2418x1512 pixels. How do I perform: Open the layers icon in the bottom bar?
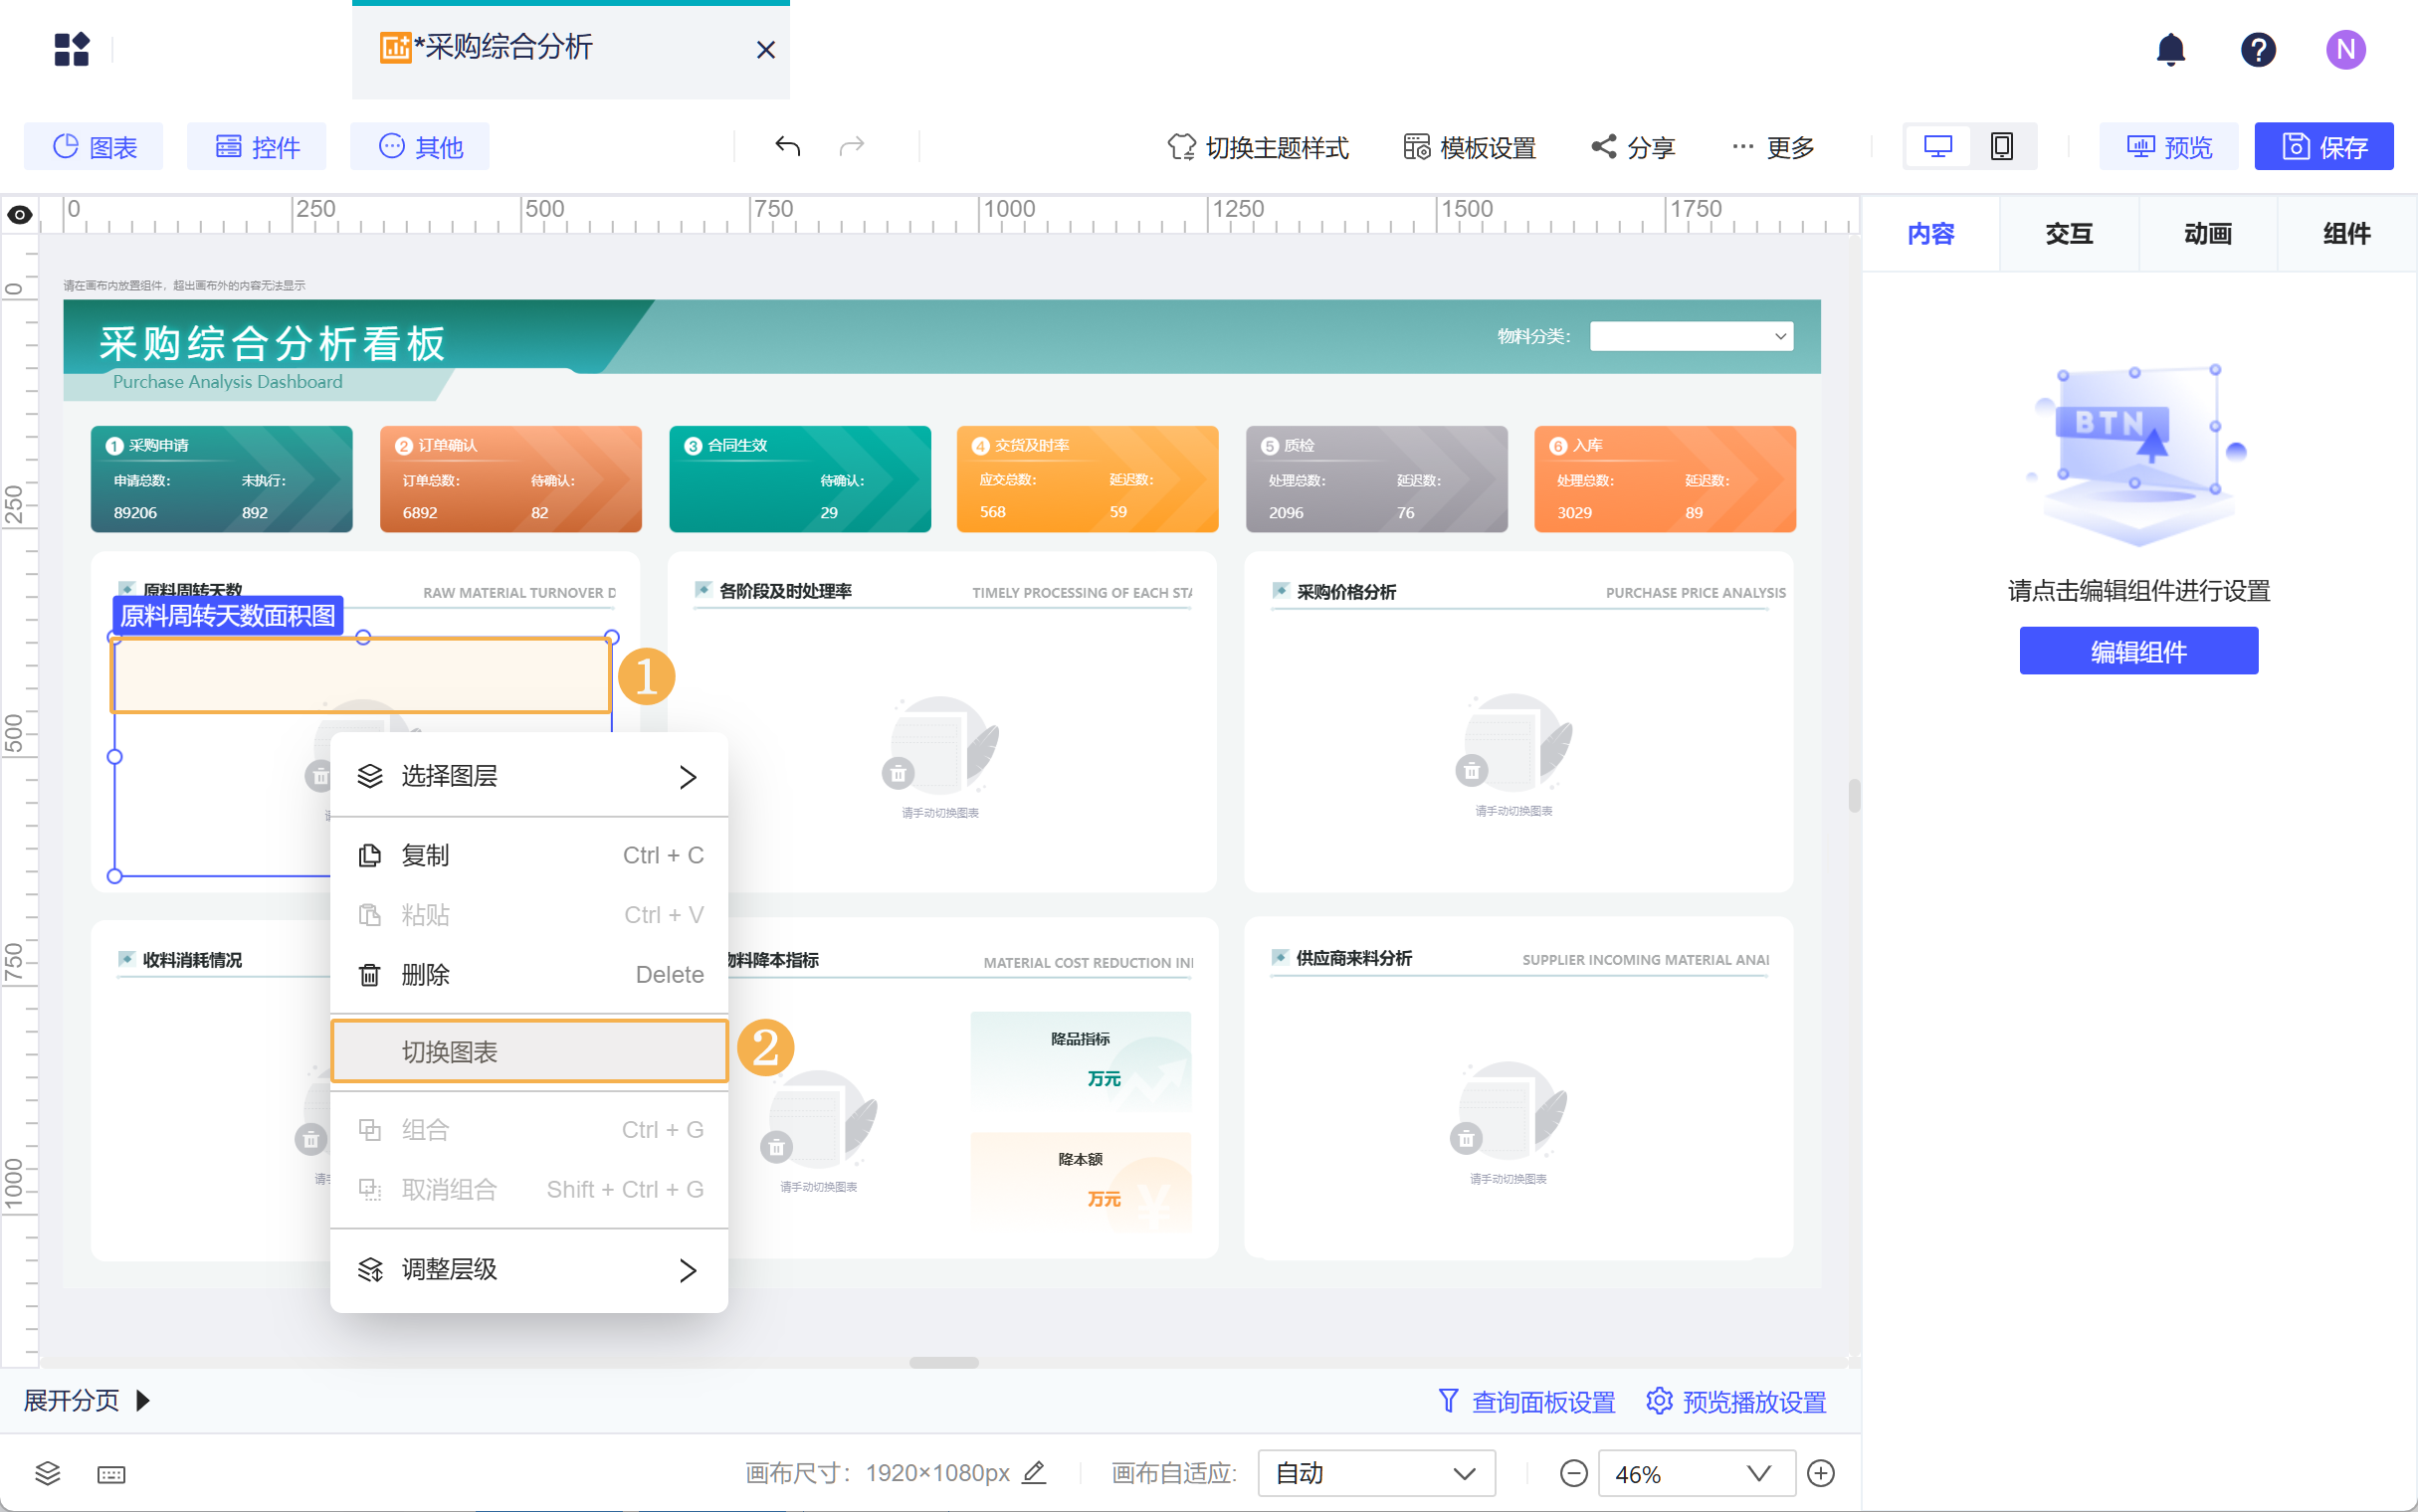(47, 1472)
